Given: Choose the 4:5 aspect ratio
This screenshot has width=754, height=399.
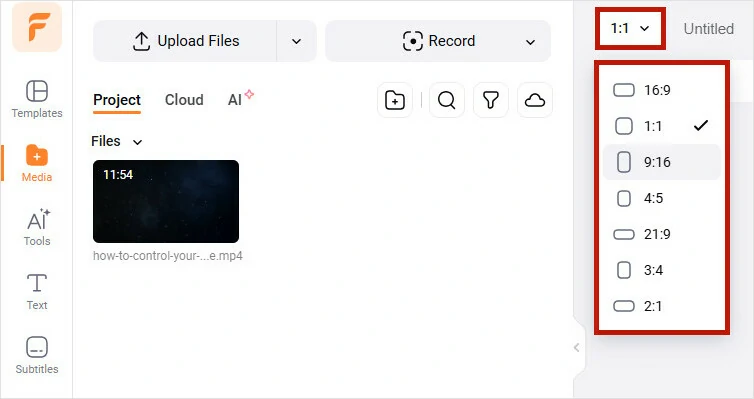Looking at the screenshot, I should point(661,198).
